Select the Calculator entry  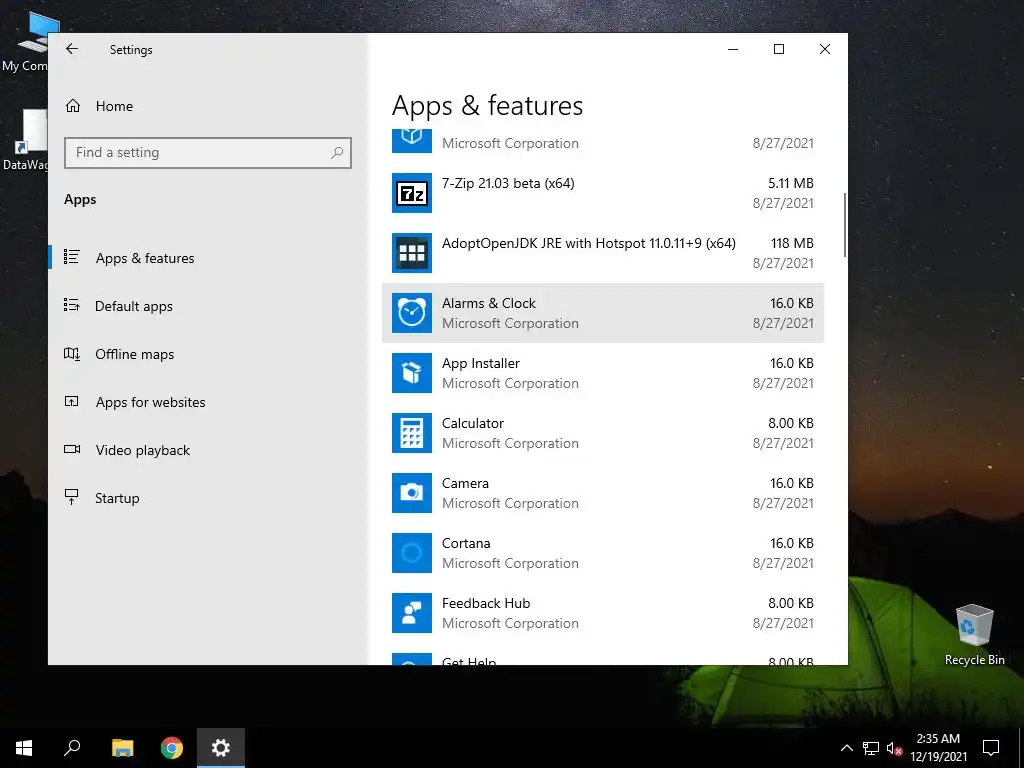[x=603, y=433]
